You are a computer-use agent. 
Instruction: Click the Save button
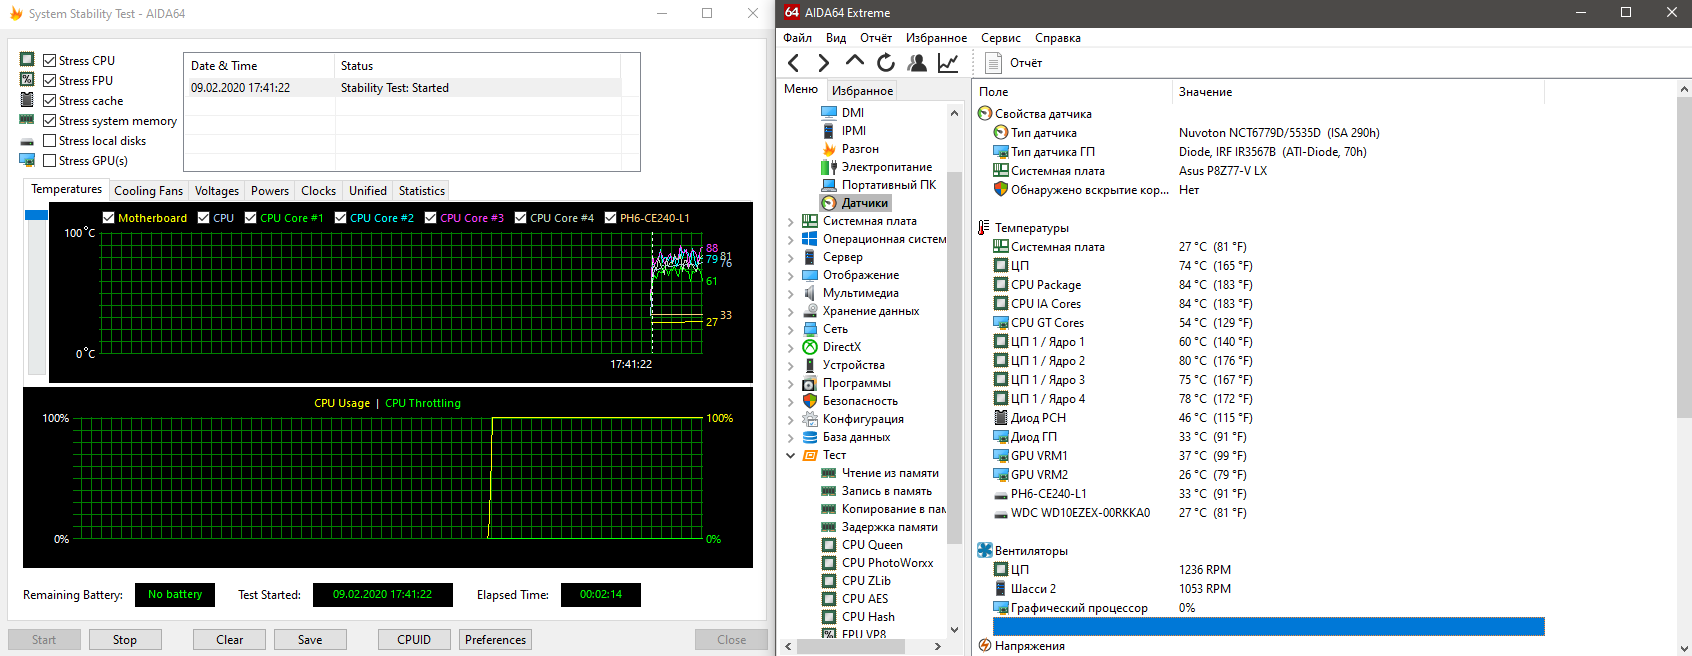pyautogui.click(x=310, y=640)
